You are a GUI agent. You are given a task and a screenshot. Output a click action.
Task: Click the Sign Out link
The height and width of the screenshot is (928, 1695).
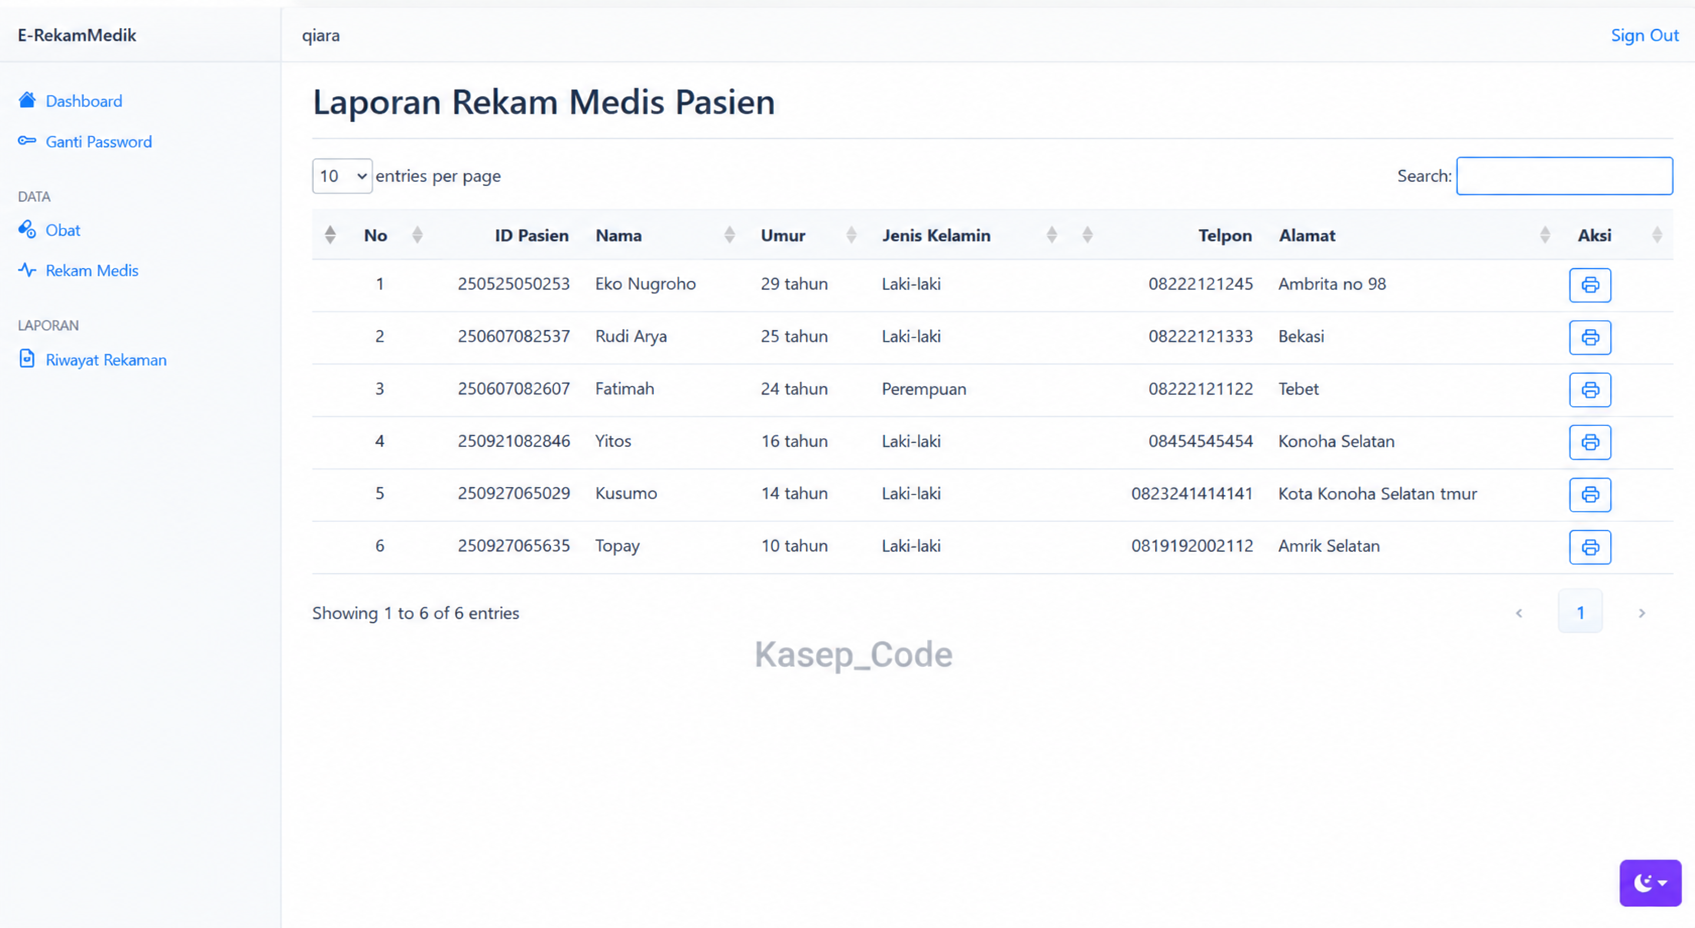click(x=1644, y=35)
